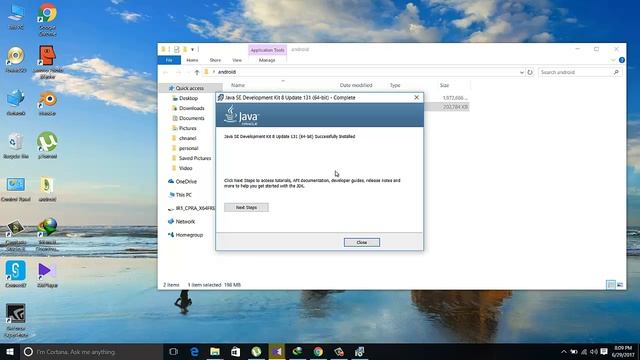This screenshot has height=360, width=640.
Task: Open Chrome from the taskbar
Action: coord(318,351)
